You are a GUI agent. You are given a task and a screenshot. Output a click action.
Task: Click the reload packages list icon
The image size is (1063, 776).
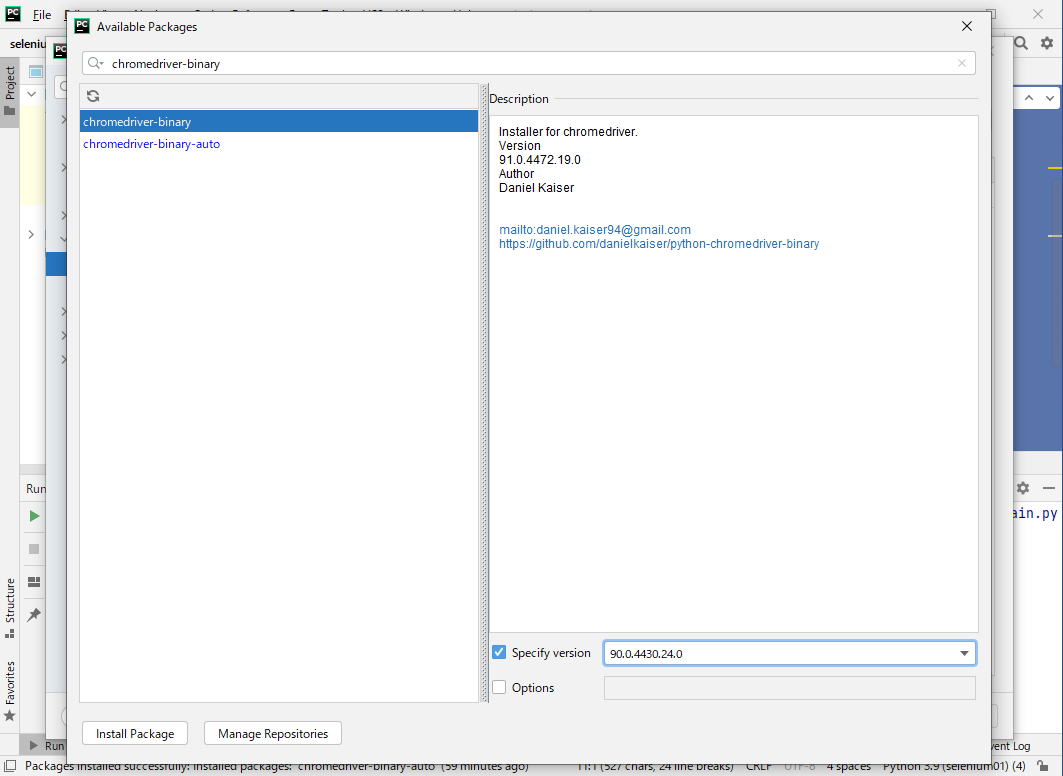coord(93,96)
